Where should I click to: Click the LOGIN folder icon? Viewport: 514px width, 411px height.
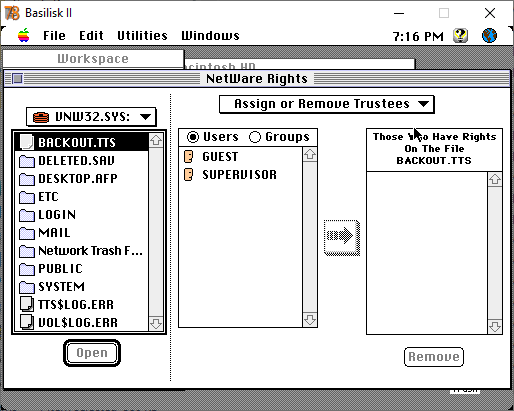(27, 215)
